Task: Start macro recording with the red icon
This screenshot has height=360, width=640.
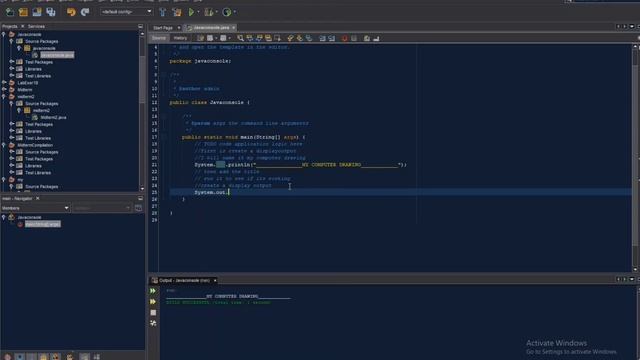Action: point(344,38)
